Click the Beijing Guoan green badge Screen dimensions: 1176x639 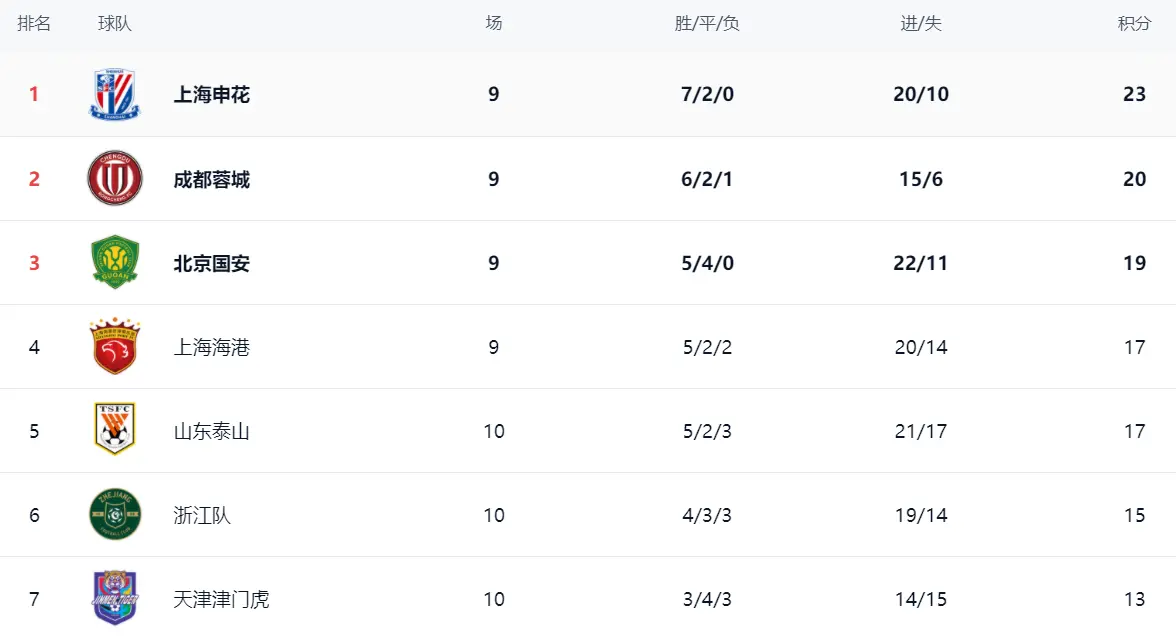(x=115, y=263)
